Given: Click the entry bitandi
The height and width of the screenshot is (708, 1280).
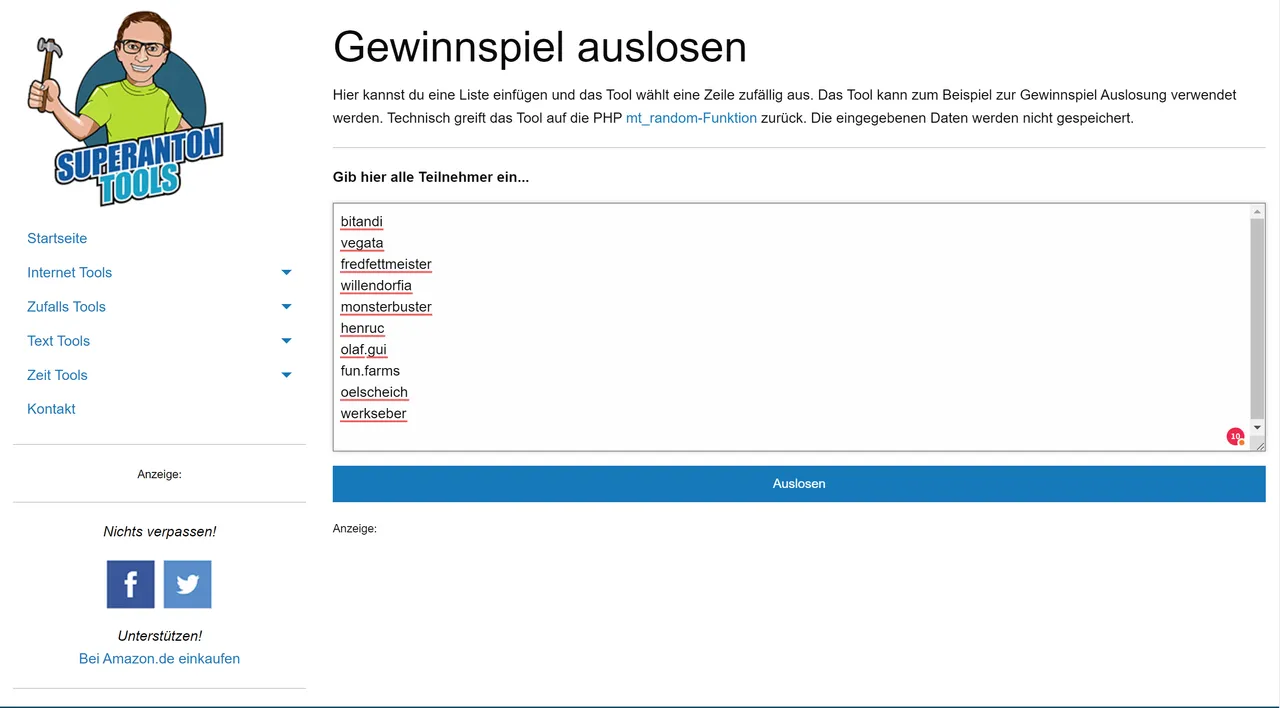Looking at the screenshot, I should [362, 221].
